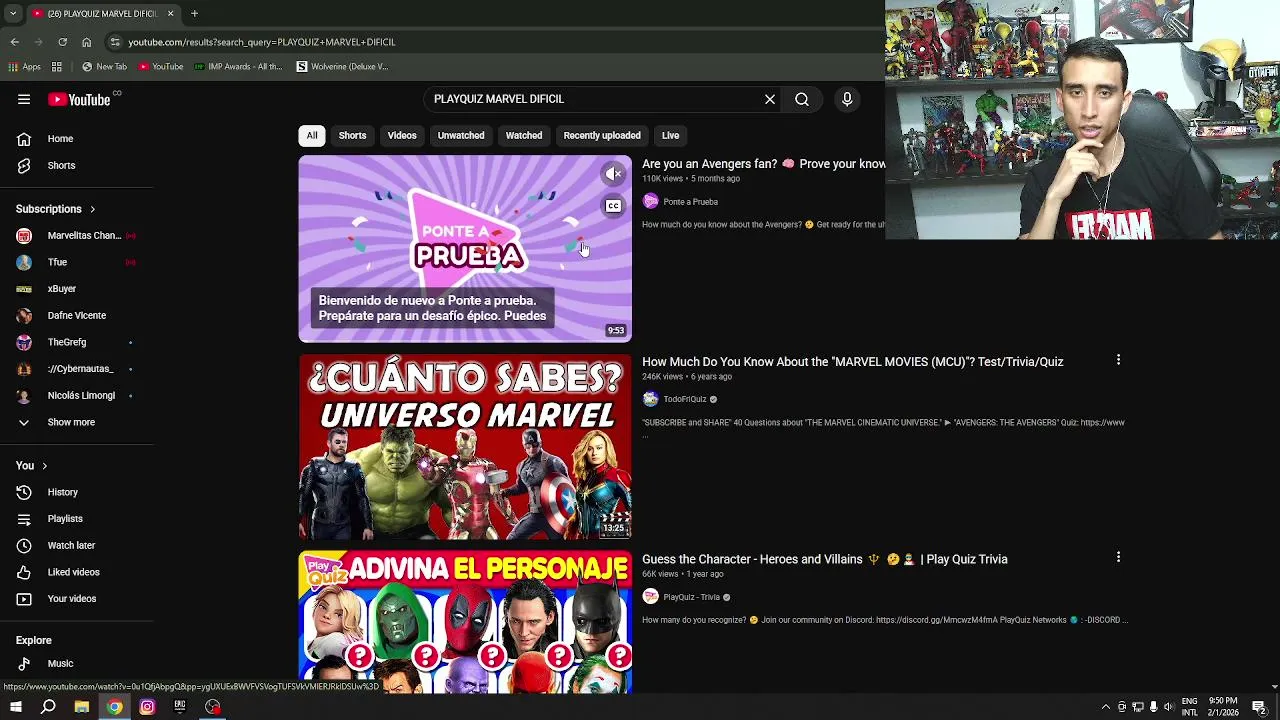Screen dimensions: 1280x720
Task: Open a new browser tab
Action: pyautogui.click(x=194, y=14)
